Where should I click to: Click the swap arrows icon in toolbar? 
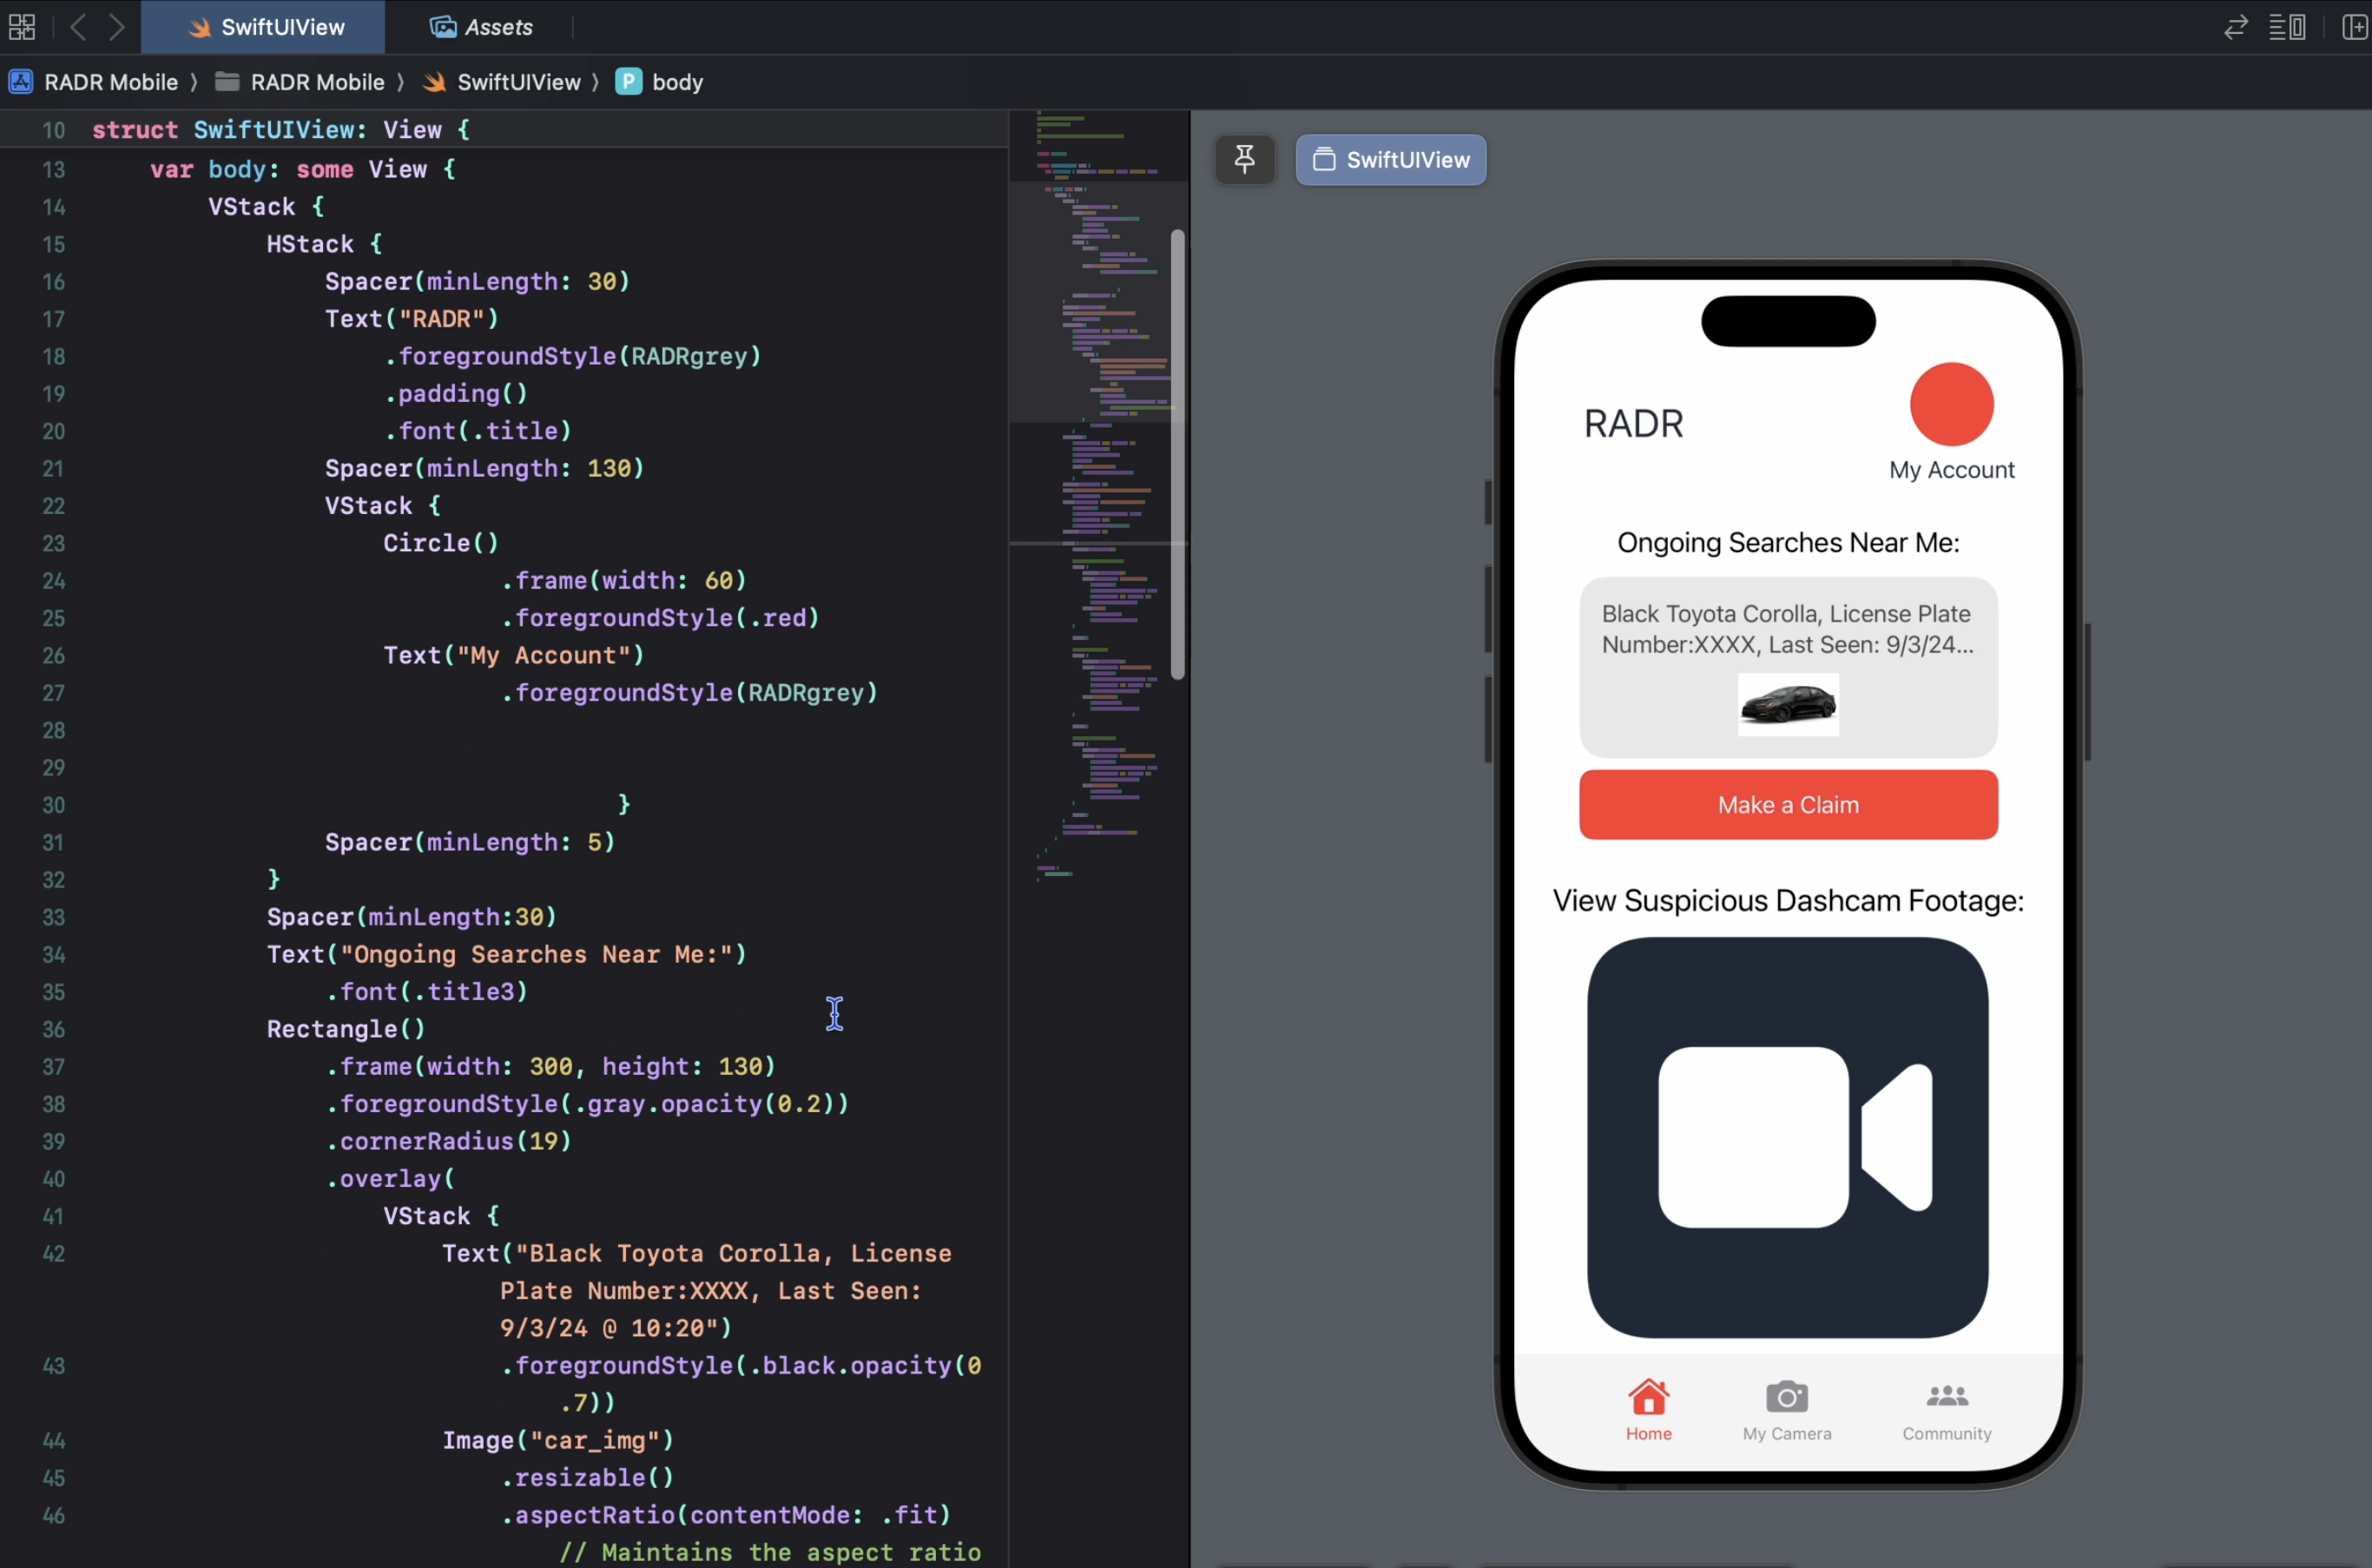click(2236, 27)
